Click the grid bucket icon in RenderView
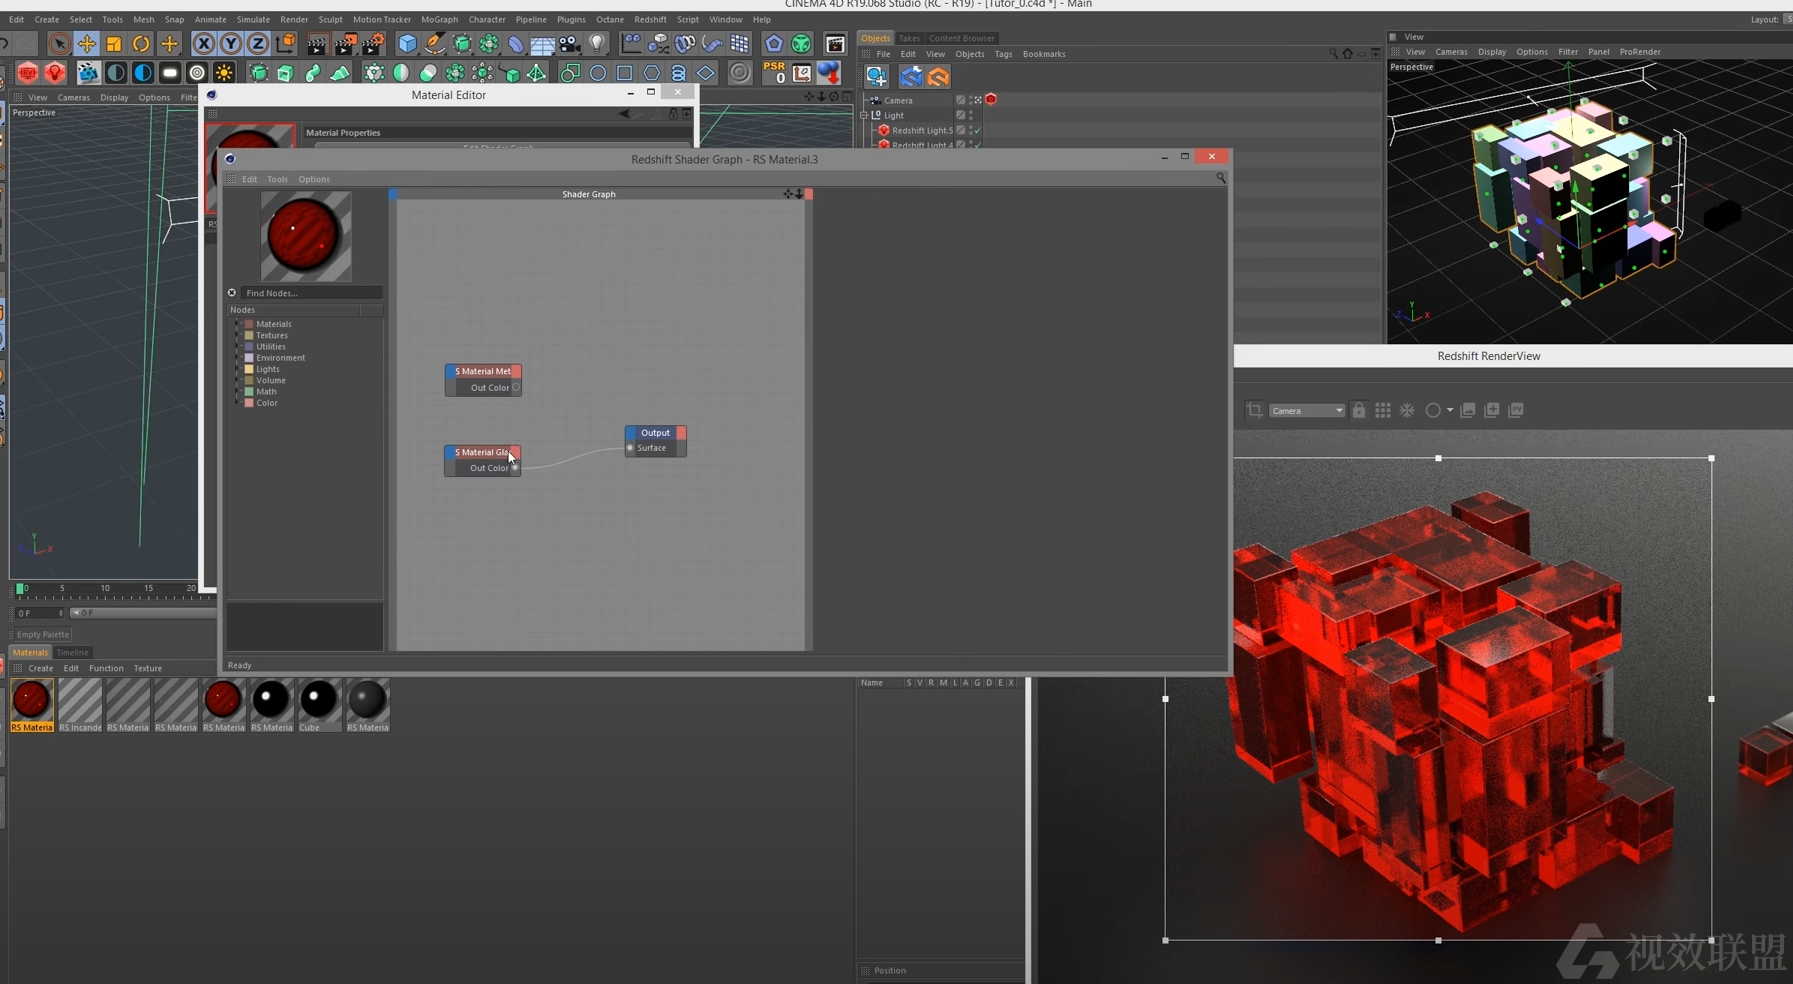The width and height of the screenshot is (1793, 984). click(x=1383, y=410)
